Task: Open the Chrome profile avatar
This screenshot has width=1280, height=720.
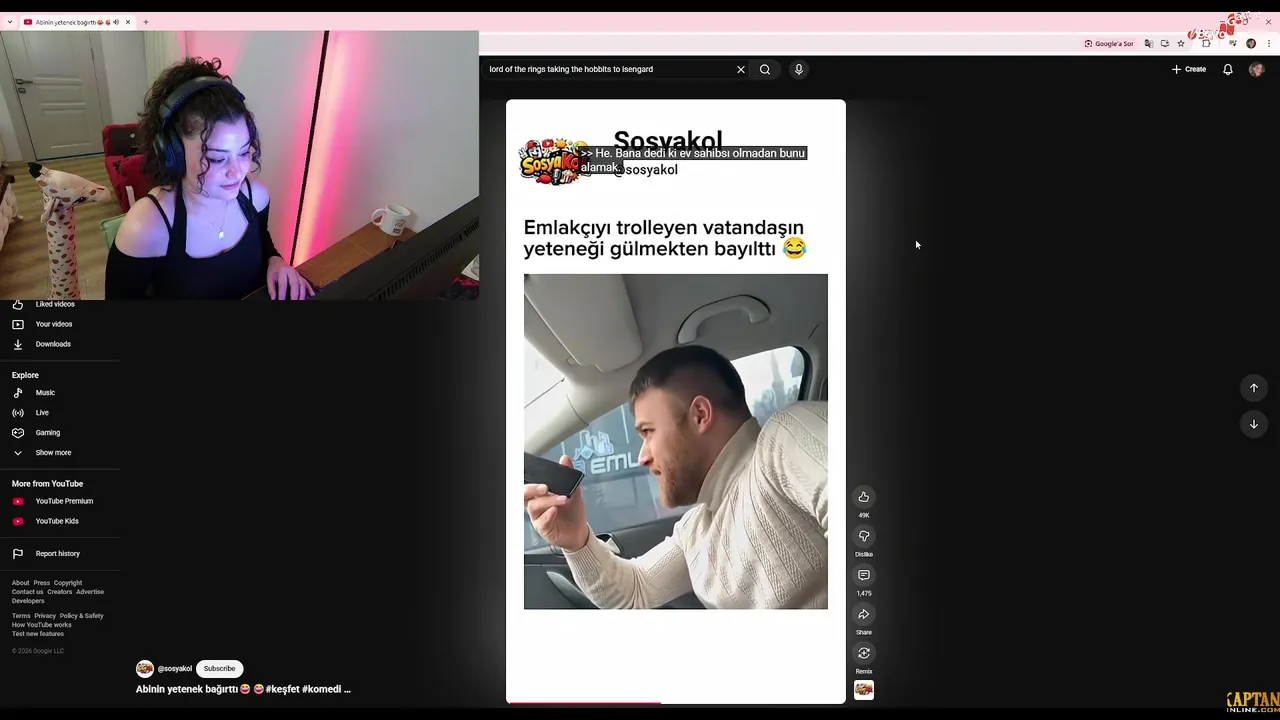Action: coord(1251,44)
